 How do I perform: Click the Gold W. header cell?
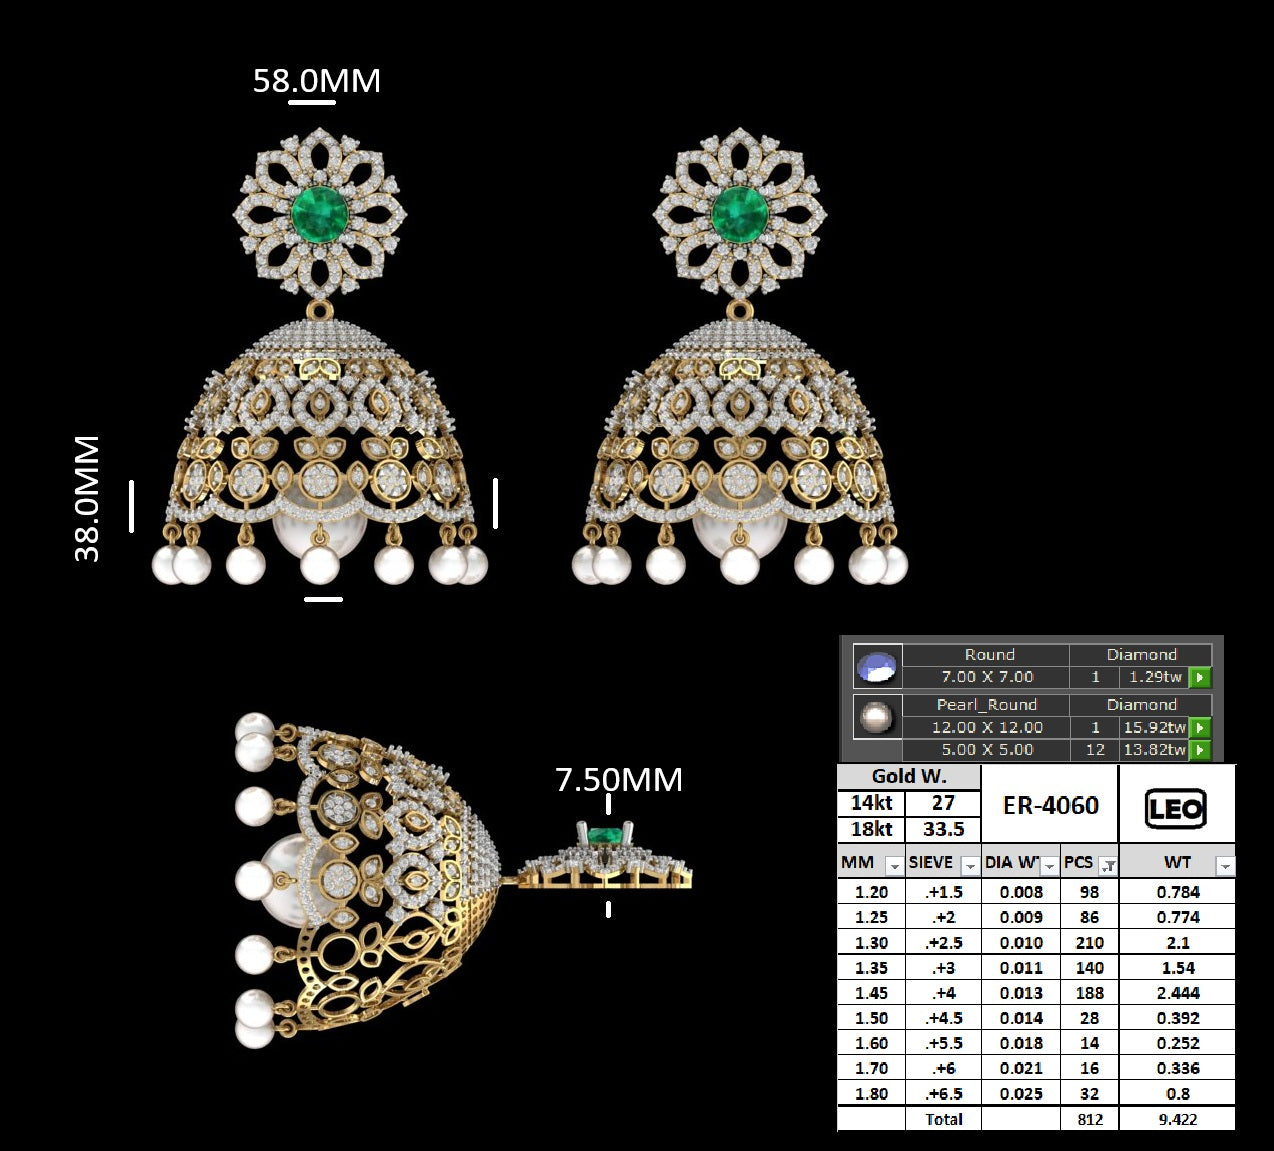point(908,777)
